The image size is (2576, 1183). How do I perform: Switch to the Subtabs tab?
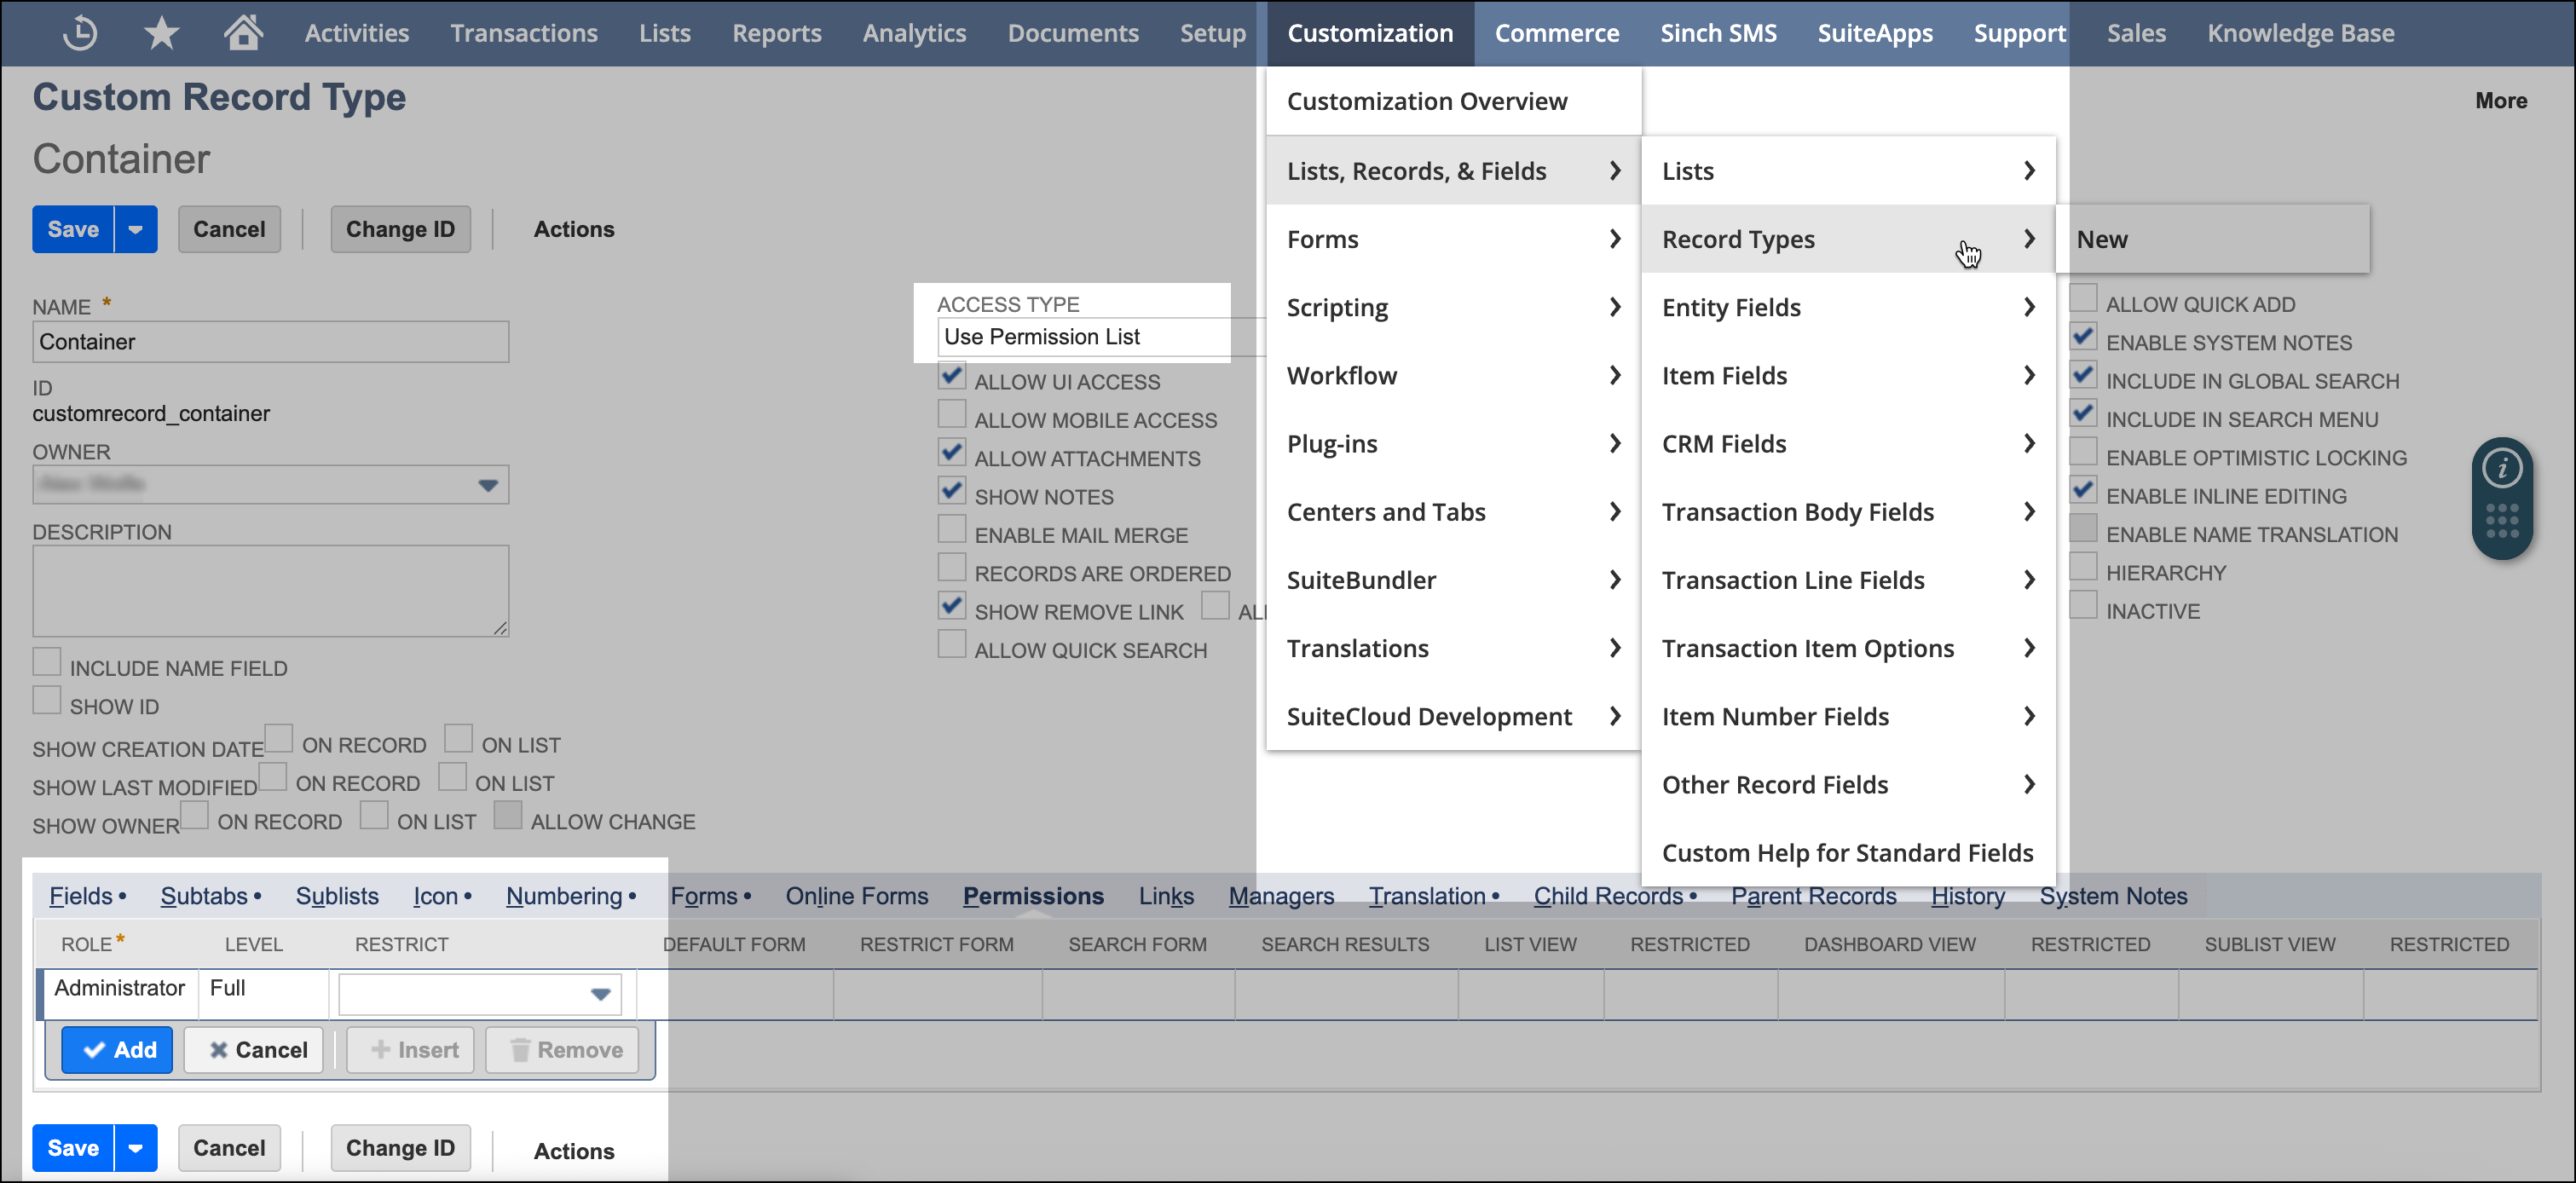tap(204, 896)
